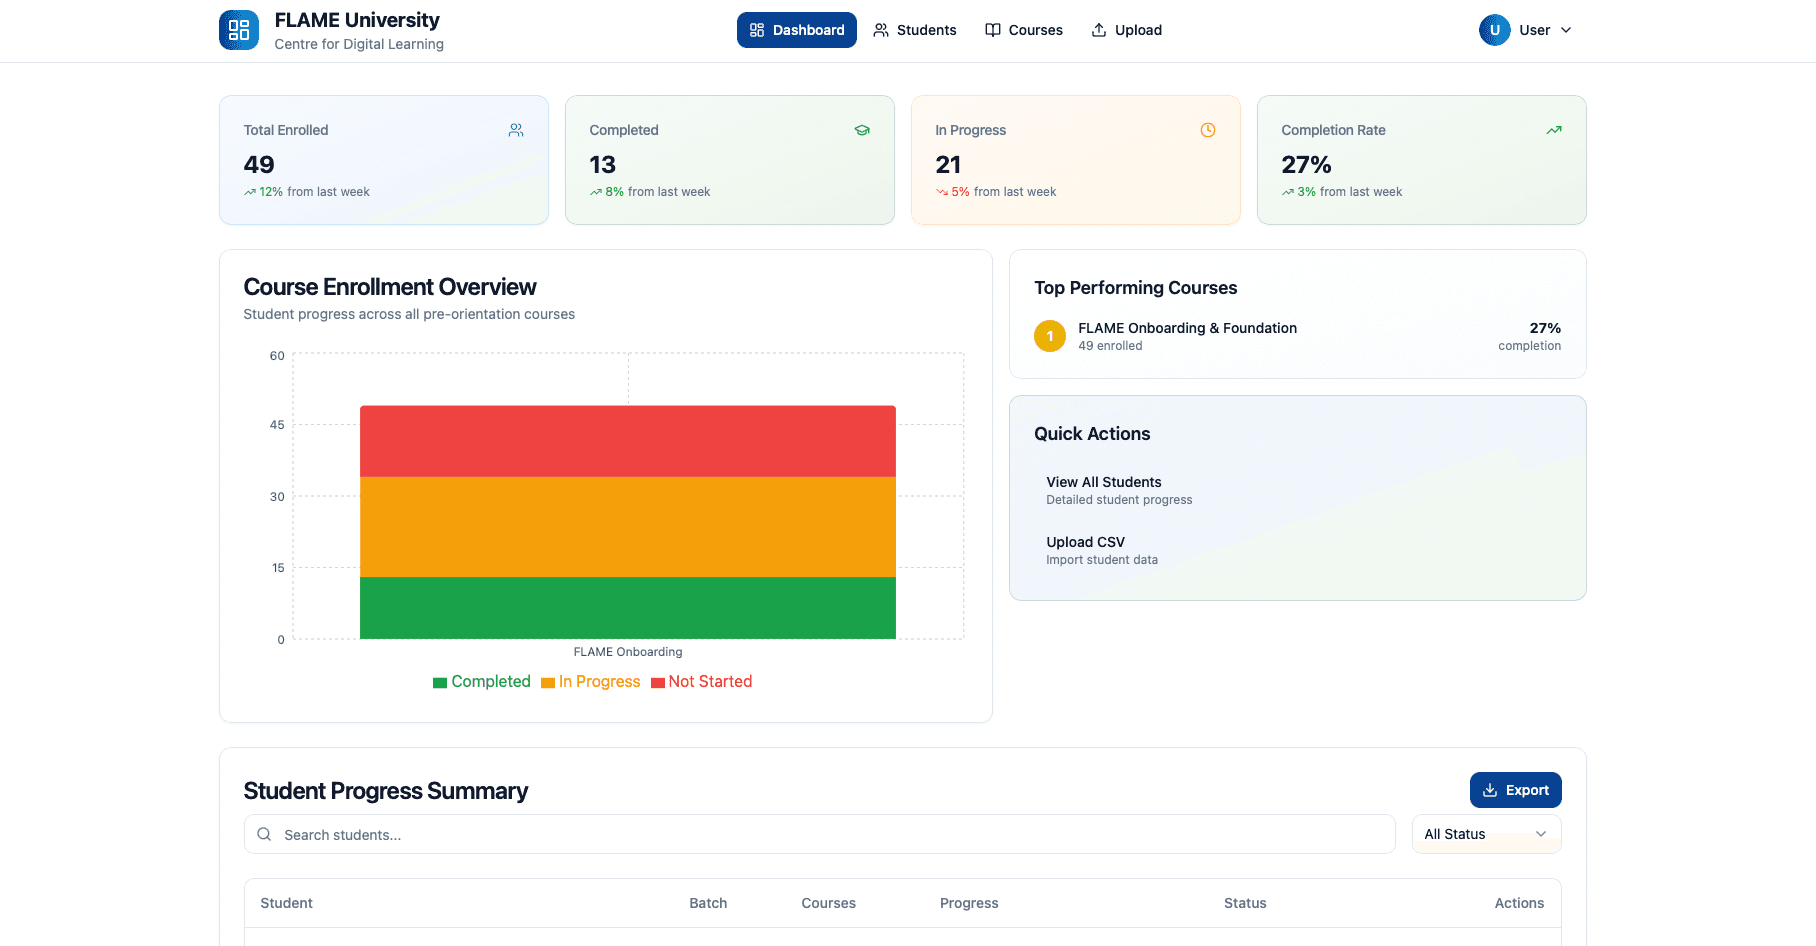The height and width of the screenshot is (946, 1816).
Task: Click the Batch column header
Action: pos(708,903)
